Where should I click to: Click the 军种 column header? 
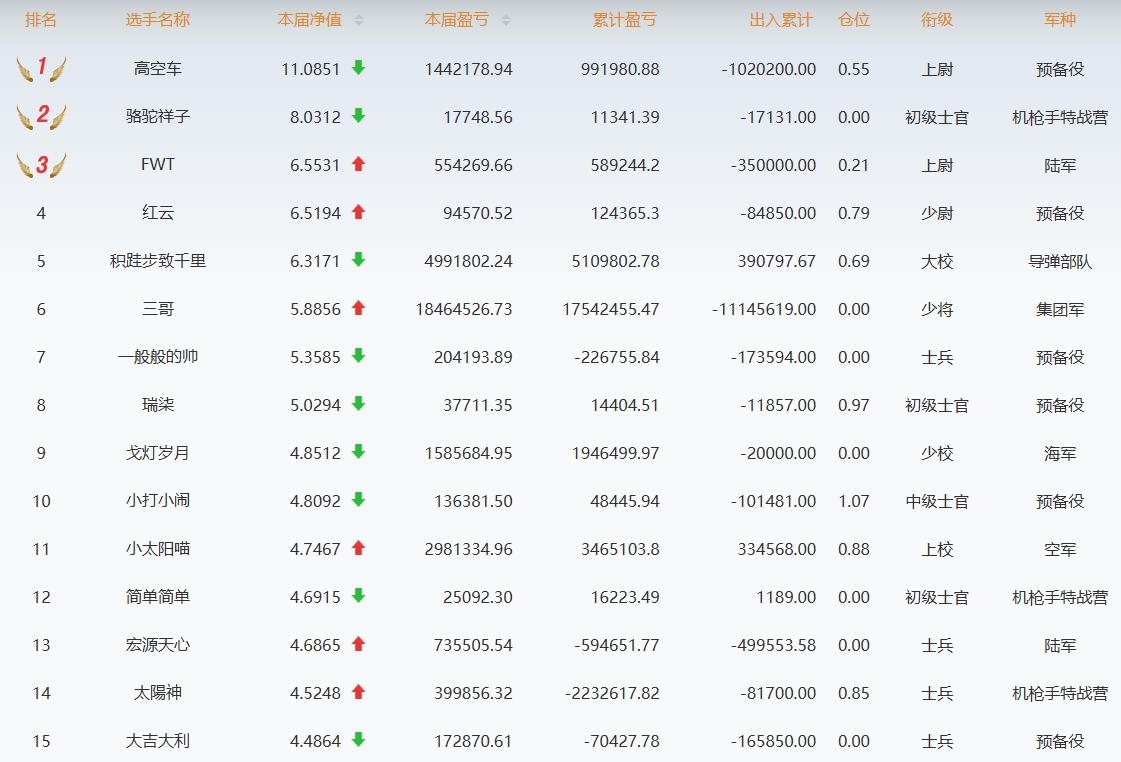tap(1059, 20)
